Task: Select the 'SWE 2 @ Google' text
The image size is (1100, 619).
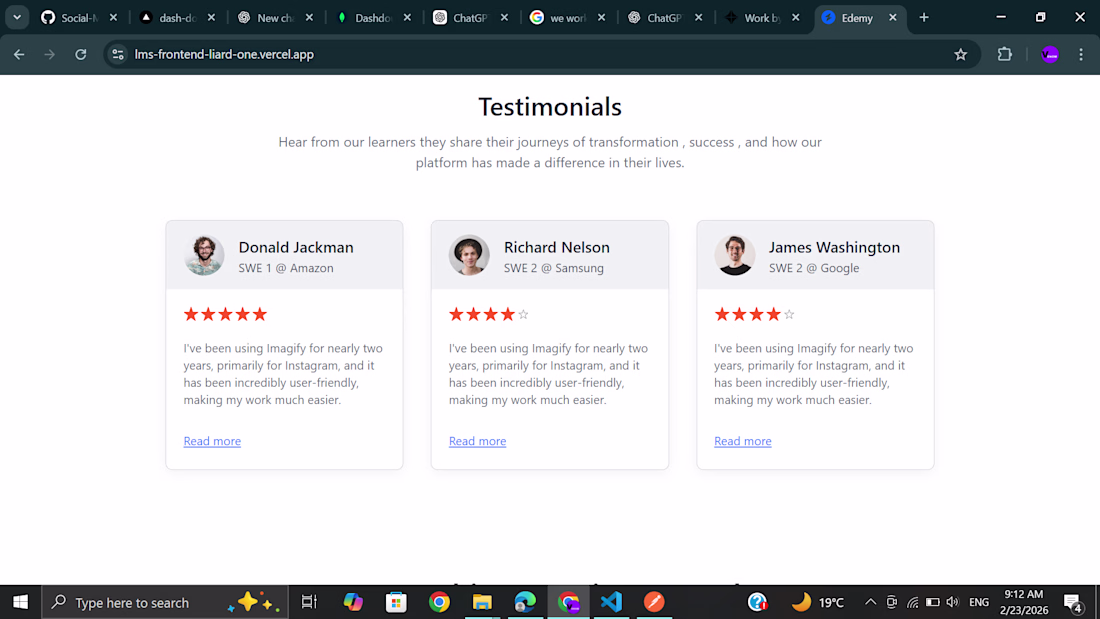Action: pos(814,268)
